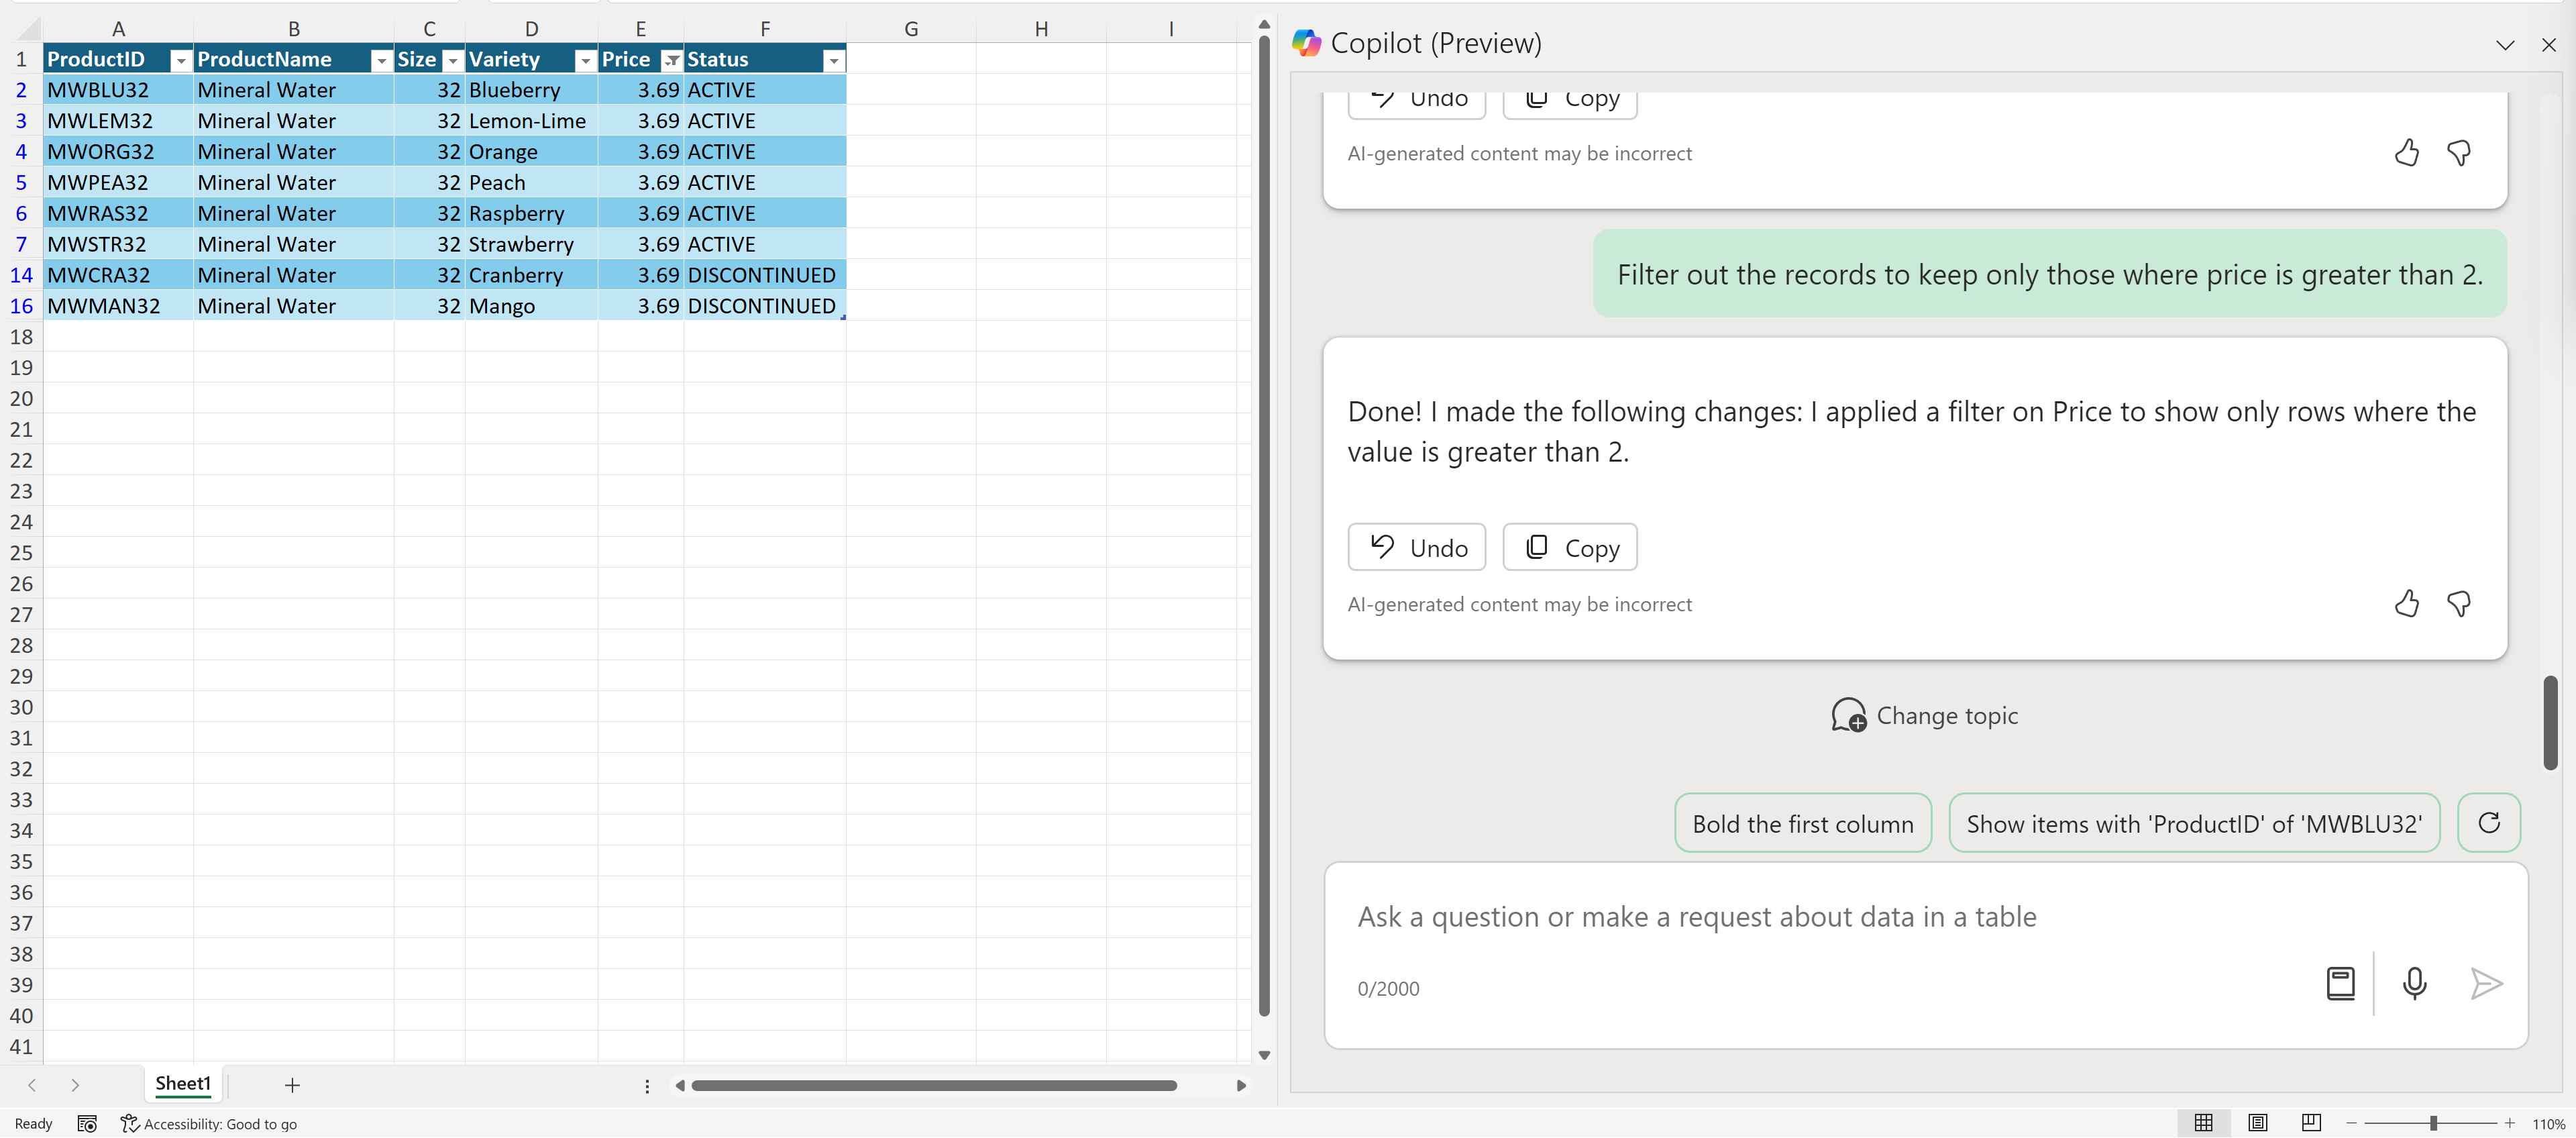Screen dimensions: 2576x1138
Task: Refresh the suggested prompts
Action: click(2488, 823)
